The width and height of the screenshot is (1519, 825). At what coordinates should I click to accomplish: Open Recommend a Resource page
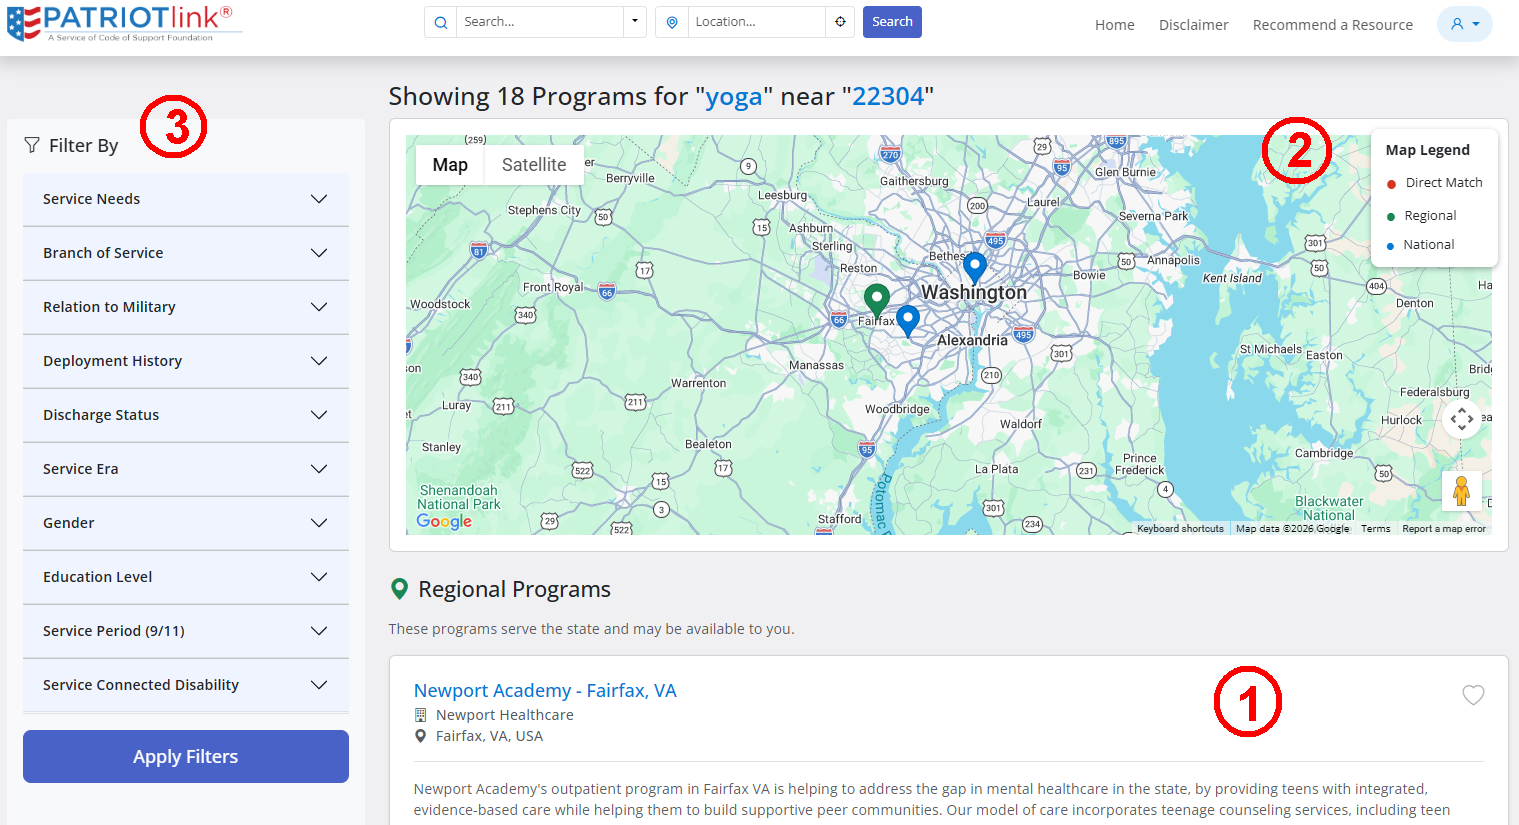pyautogui.click(x=1333, y=25)
